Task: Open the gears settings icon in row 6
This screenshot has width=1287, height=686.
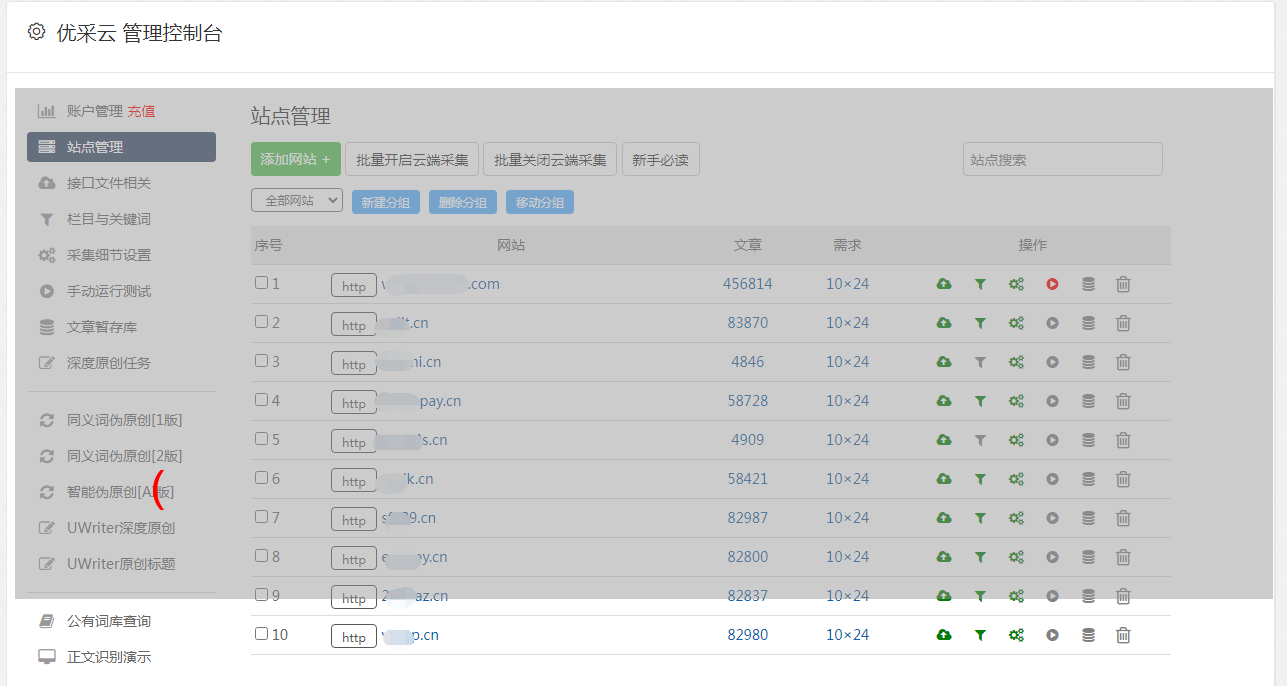Action: [x=1016, y=479]
